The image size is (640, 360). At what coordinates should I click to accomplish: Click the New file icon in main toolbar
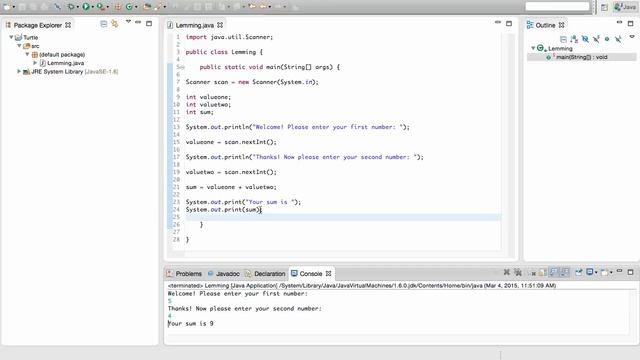tap(7, 7)
